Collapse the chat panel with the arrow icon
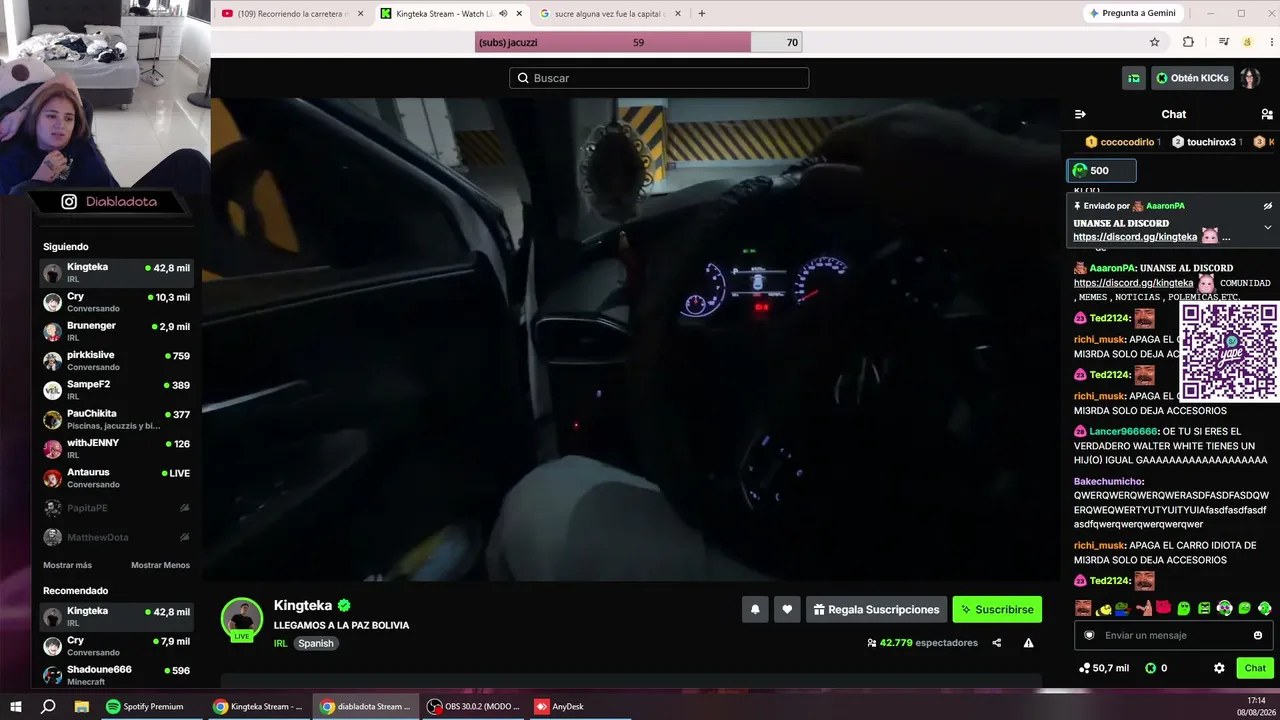Viewport: 1280px width, 720px height. 1080,114
